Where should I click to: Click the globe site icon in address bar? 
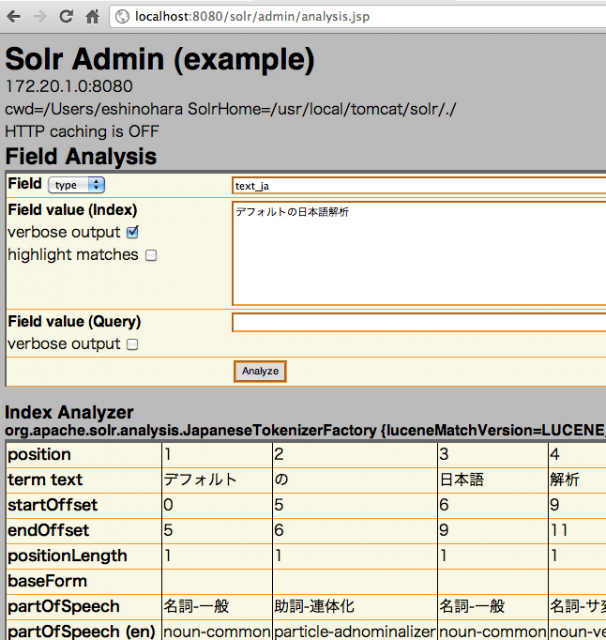122,17
